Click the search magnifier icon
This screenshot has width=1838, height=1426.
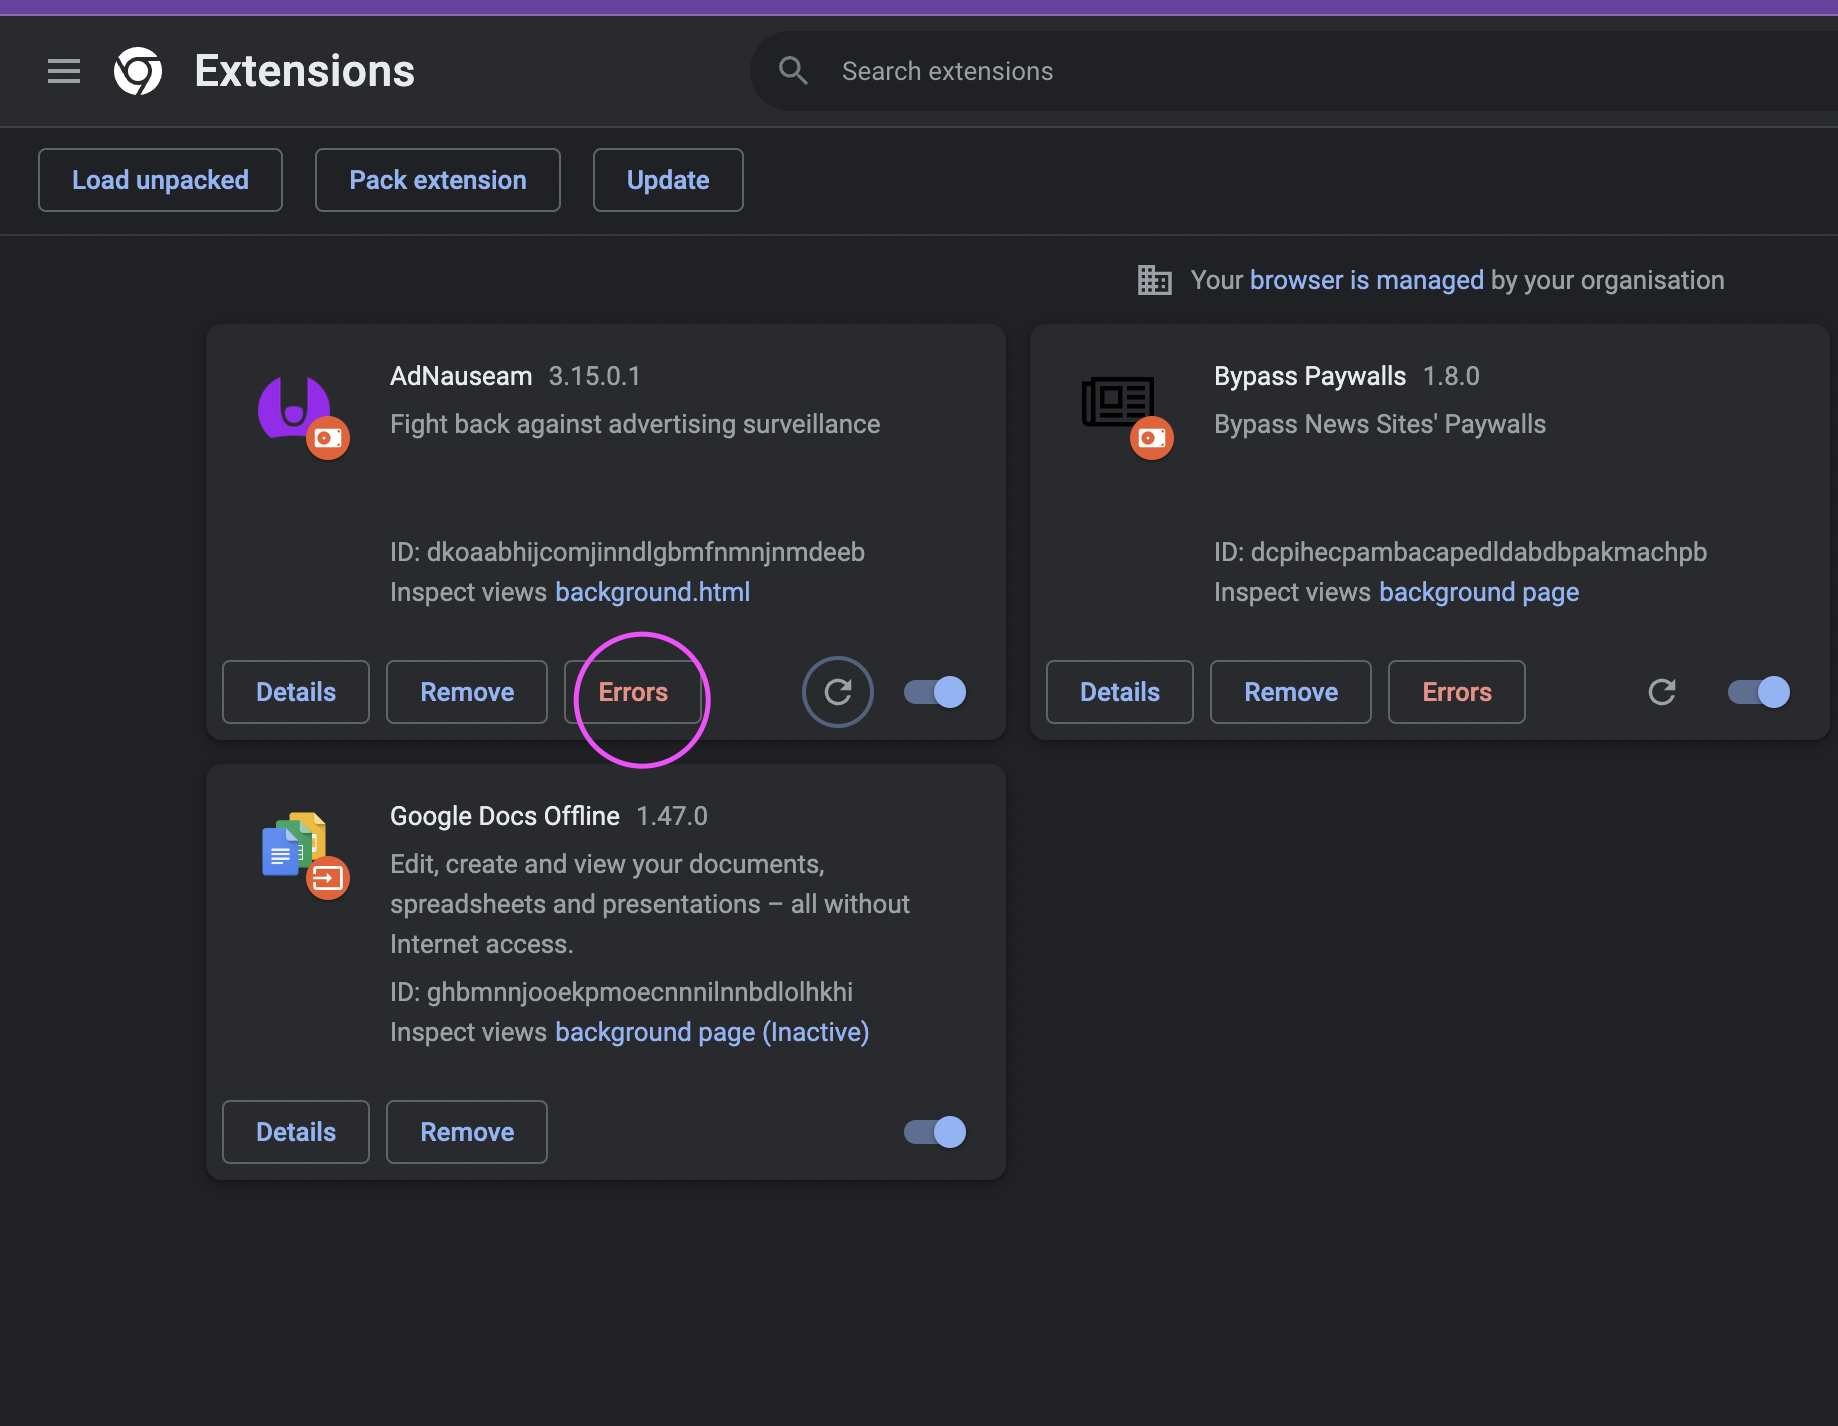pyautogui.click(x=792, y=70)
